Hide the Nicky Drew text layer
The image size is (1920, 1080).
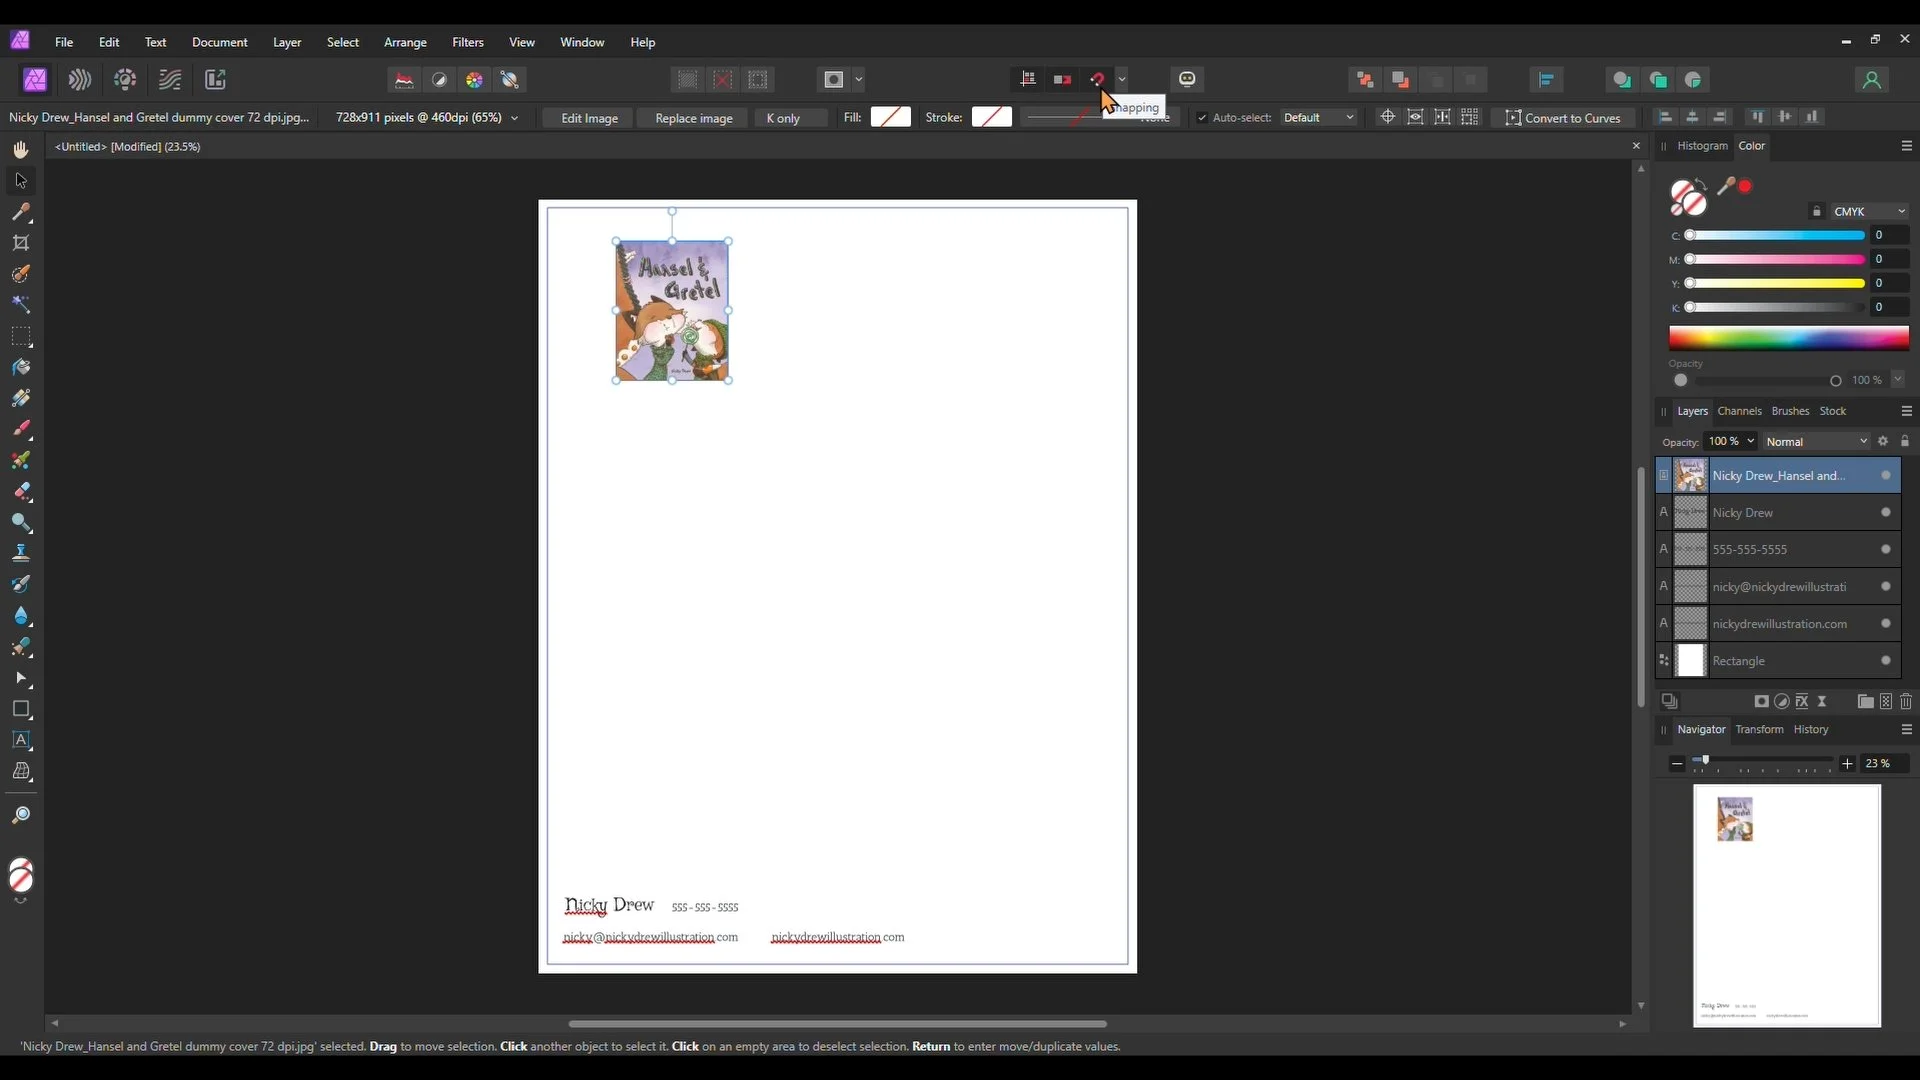pos(1886,512)
